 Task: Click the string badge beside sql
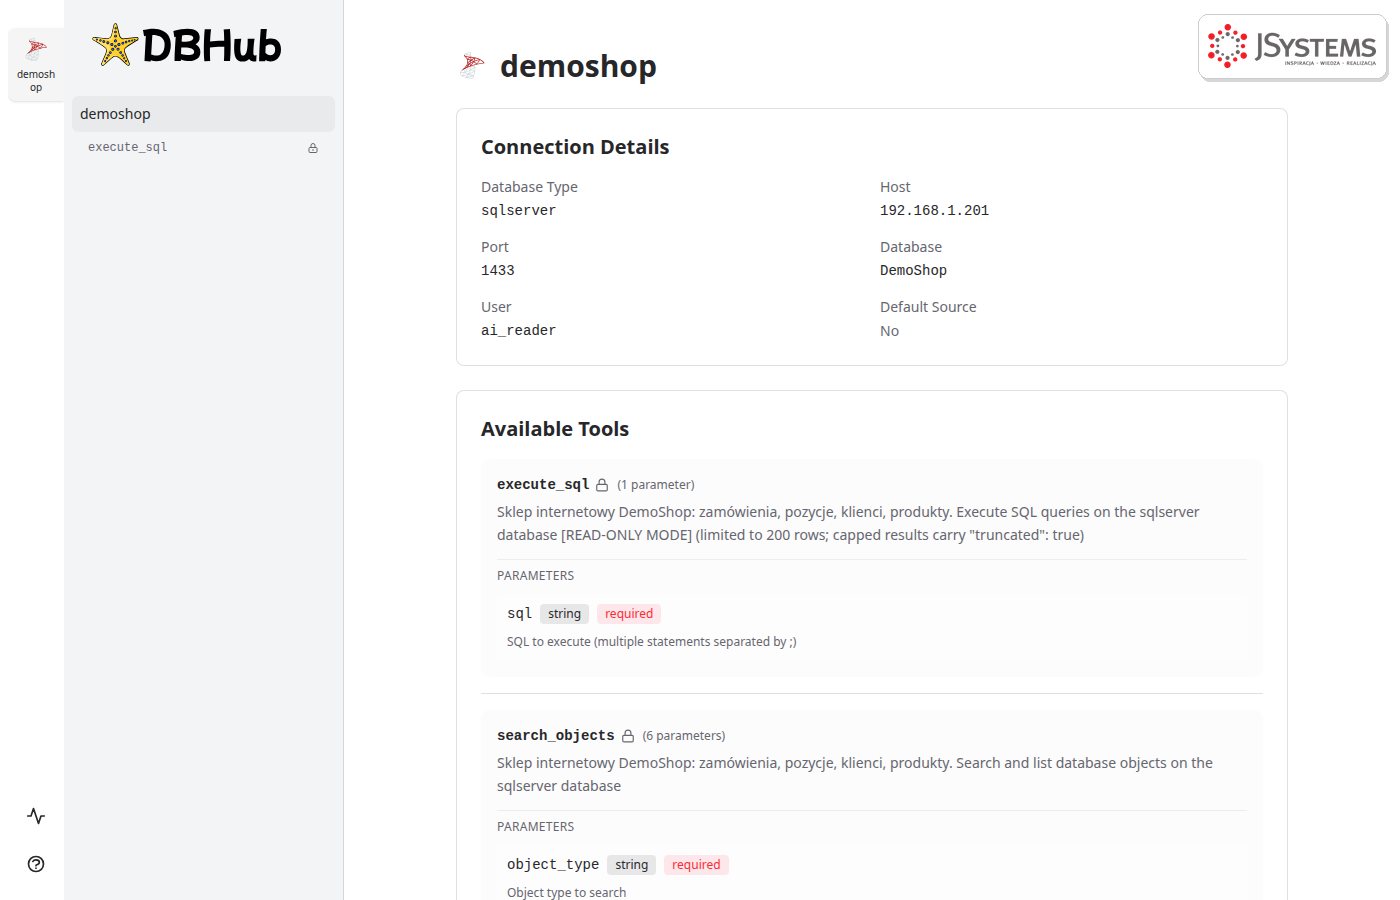click(564, 614)
